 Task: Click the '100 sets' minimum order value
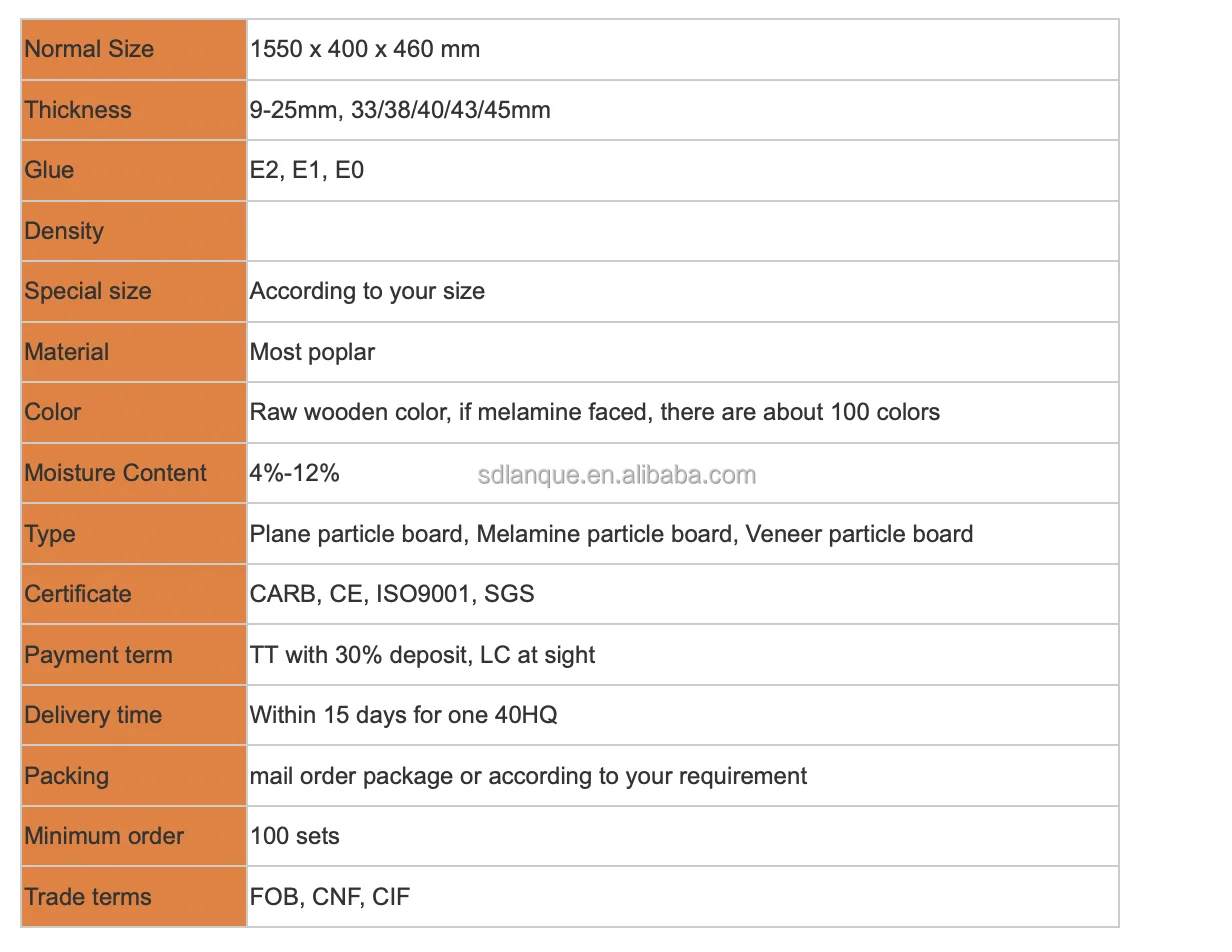(x=294, y=836)
